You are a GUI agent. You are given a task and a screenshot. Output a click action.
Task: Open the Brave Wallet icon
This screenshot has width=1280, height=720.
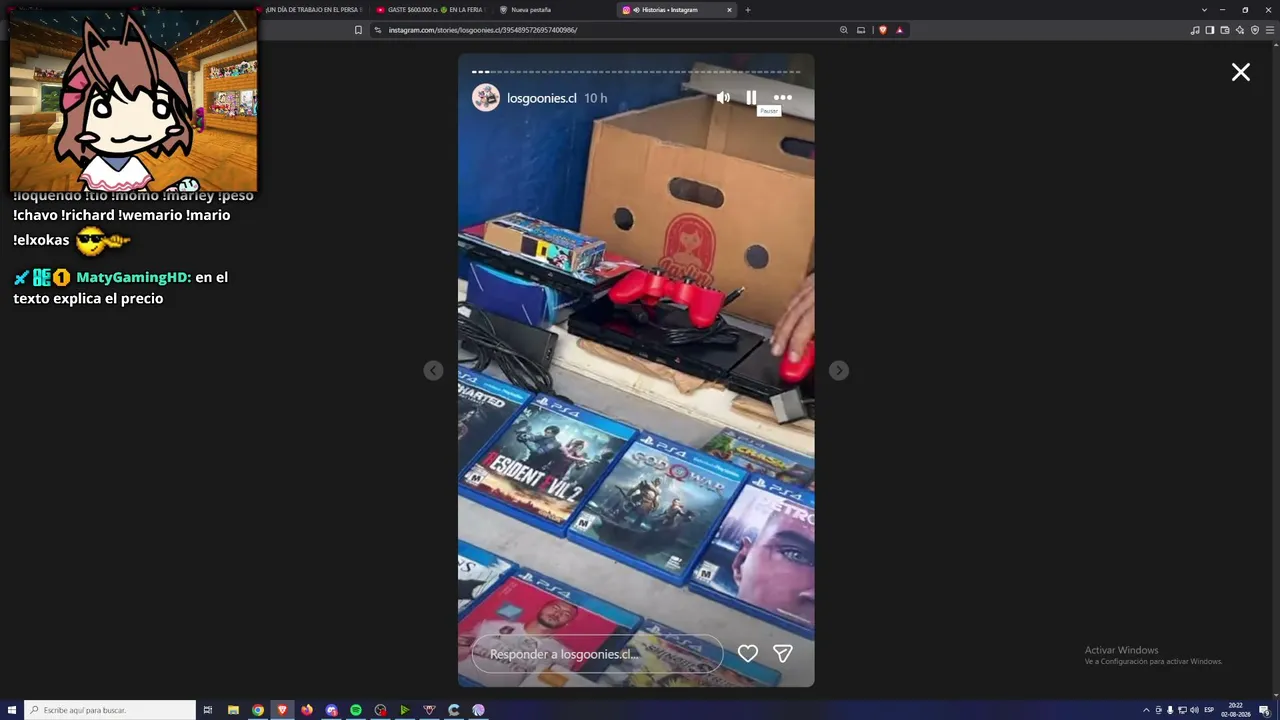1225,30
